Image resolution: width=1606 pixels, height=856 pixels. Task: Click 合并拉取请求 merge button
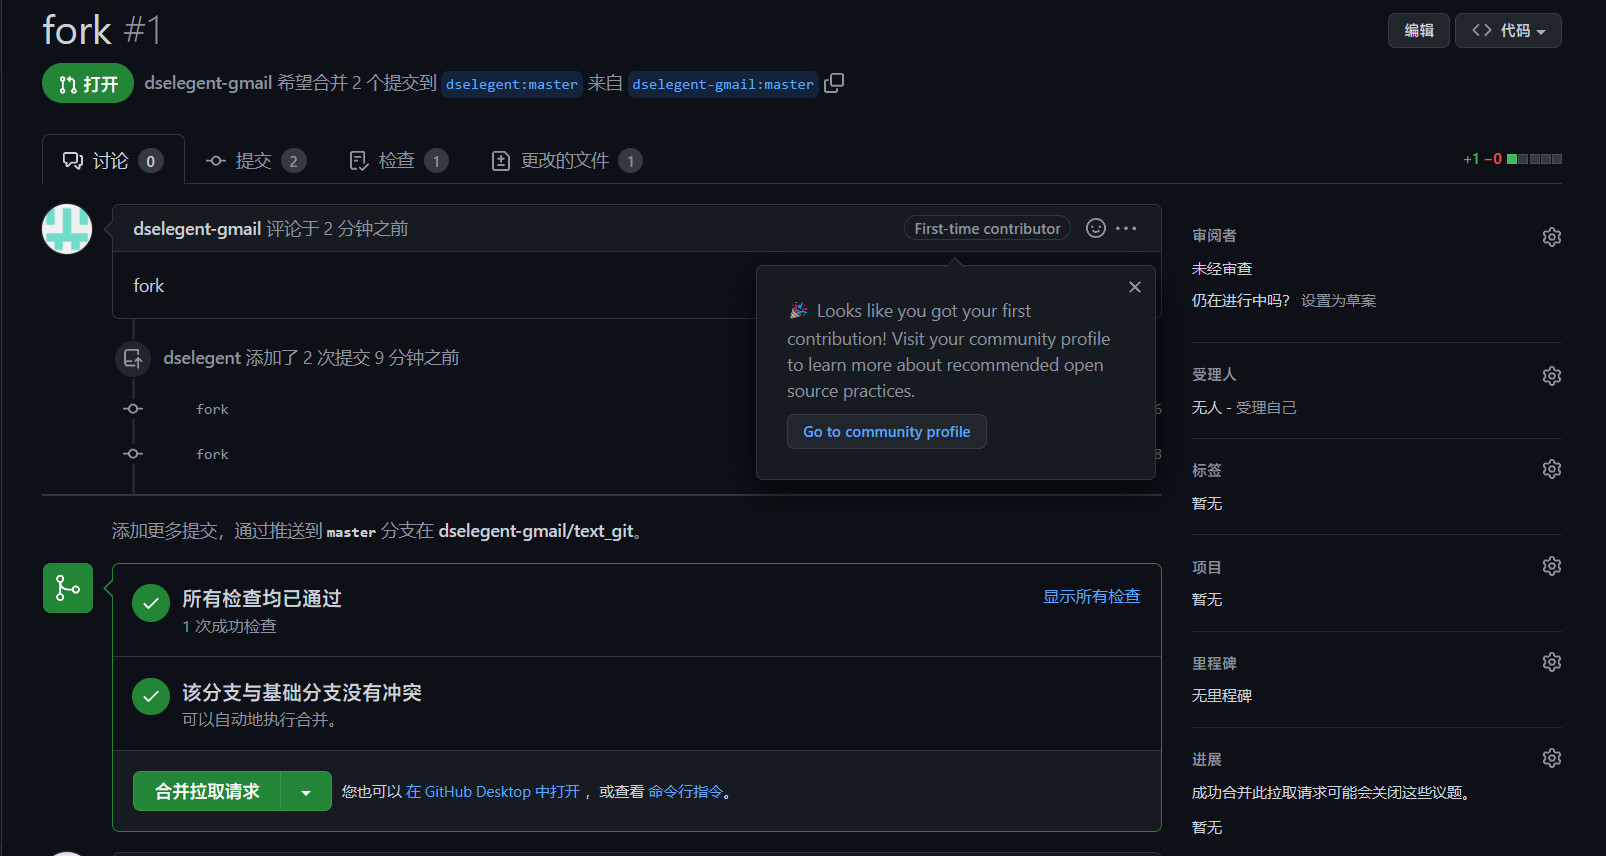(207, 791)
